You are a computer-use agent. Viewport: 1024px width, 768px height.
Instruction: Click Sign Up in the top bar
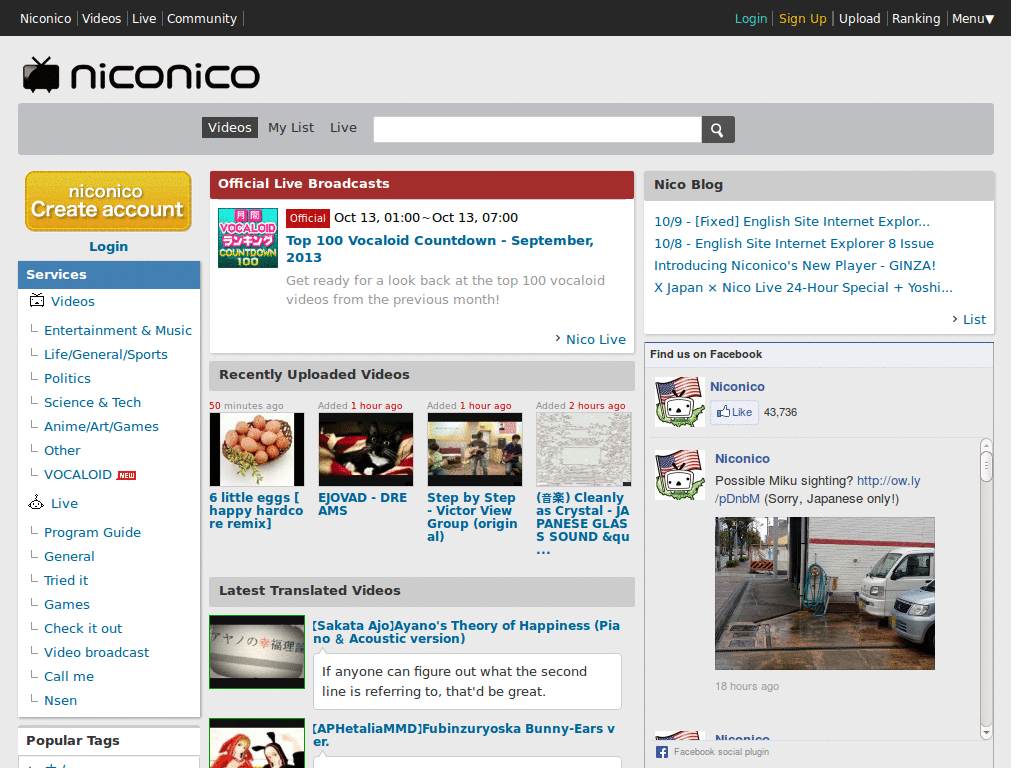(x=803, y=18)
